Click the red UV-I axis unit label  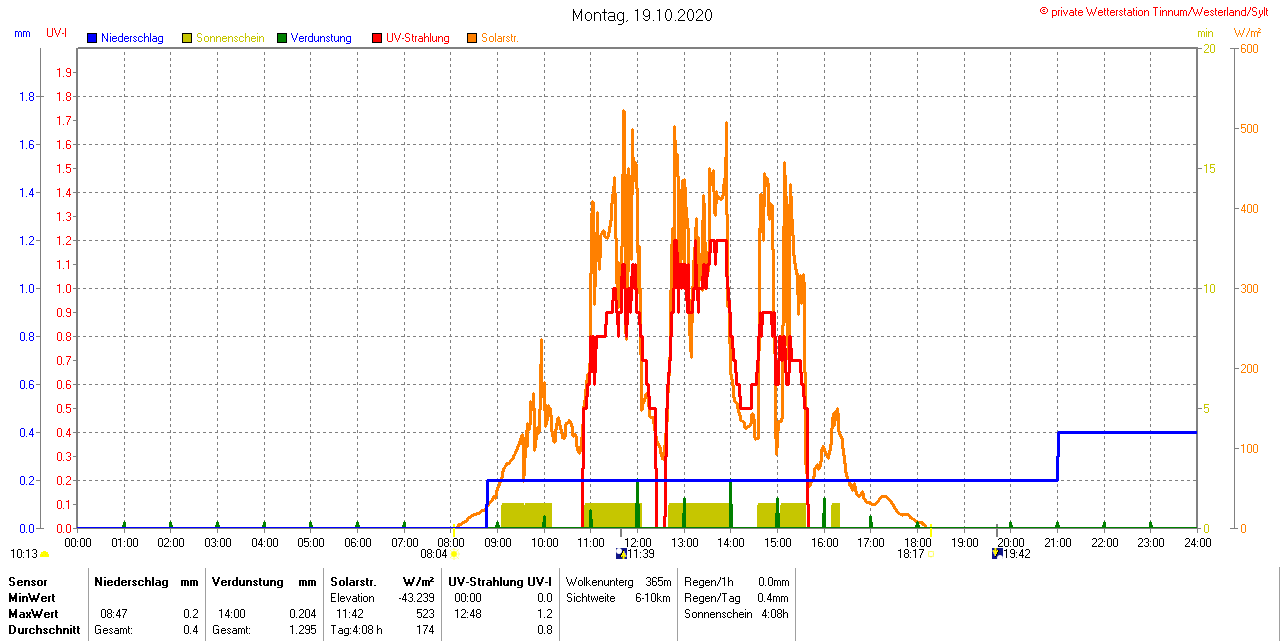(x=57, y=33)
